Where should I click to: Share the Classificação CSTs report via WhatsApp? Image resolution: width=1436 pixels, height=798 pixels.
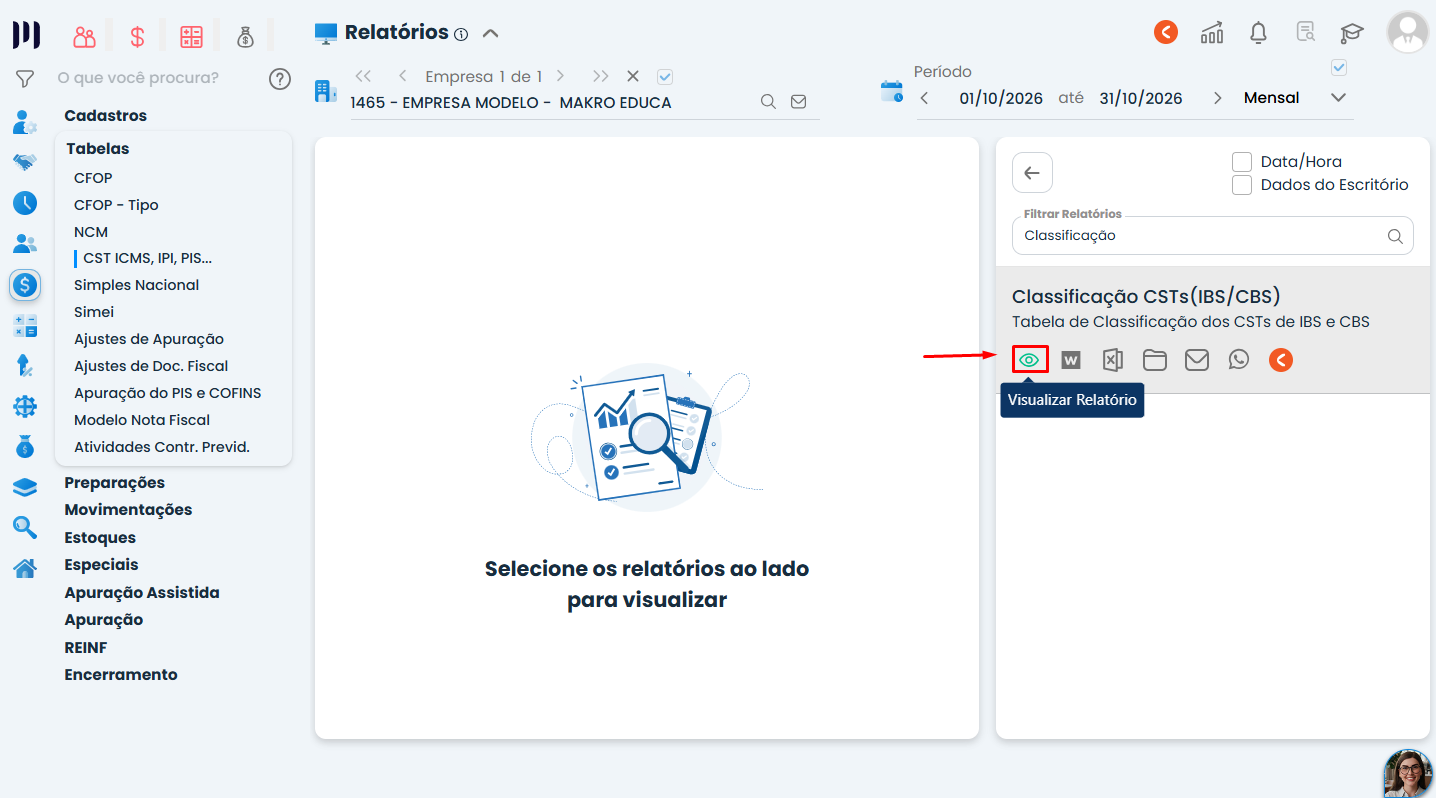click(x=1239, y=359)
